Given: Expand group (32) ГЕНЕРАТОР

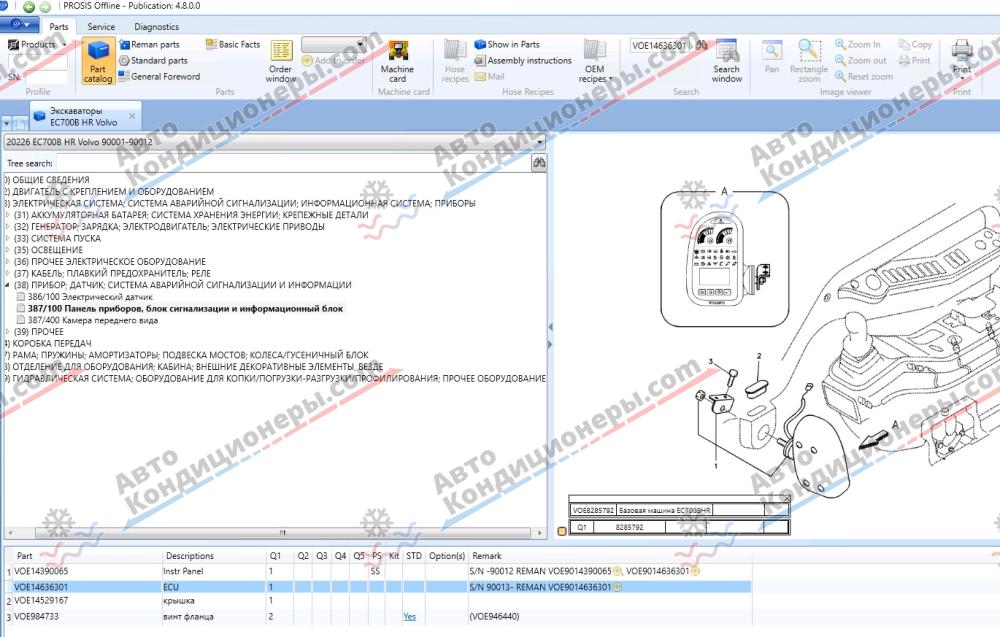Looking at the screenshot, I should (8, 226).
